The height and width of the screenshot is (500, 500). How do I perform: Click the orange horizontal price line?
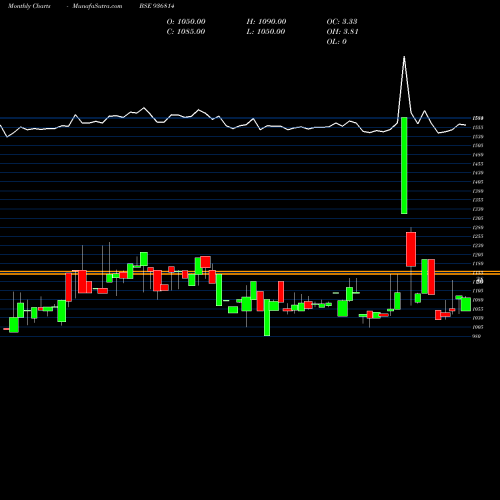[x=250, y=273]
